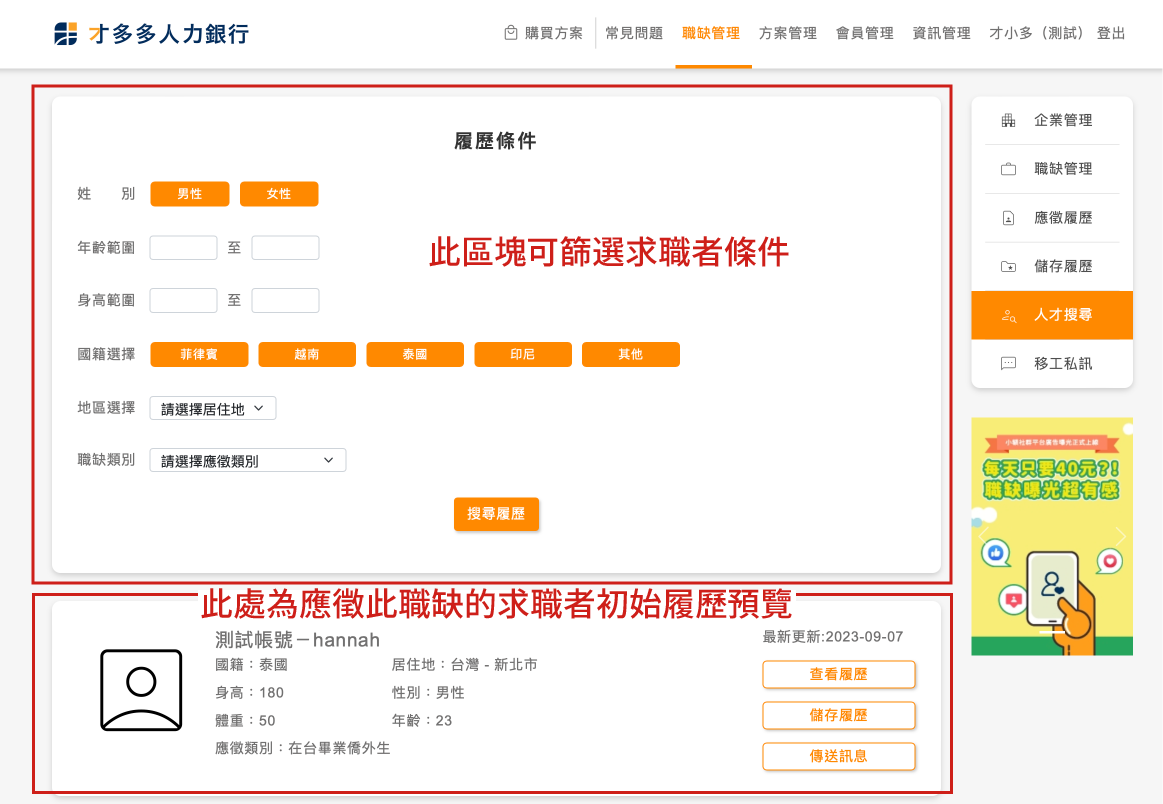Click the 才多多人力銀行 logo icon
This screenshot has width=1163, height=804.
[65, 34]
